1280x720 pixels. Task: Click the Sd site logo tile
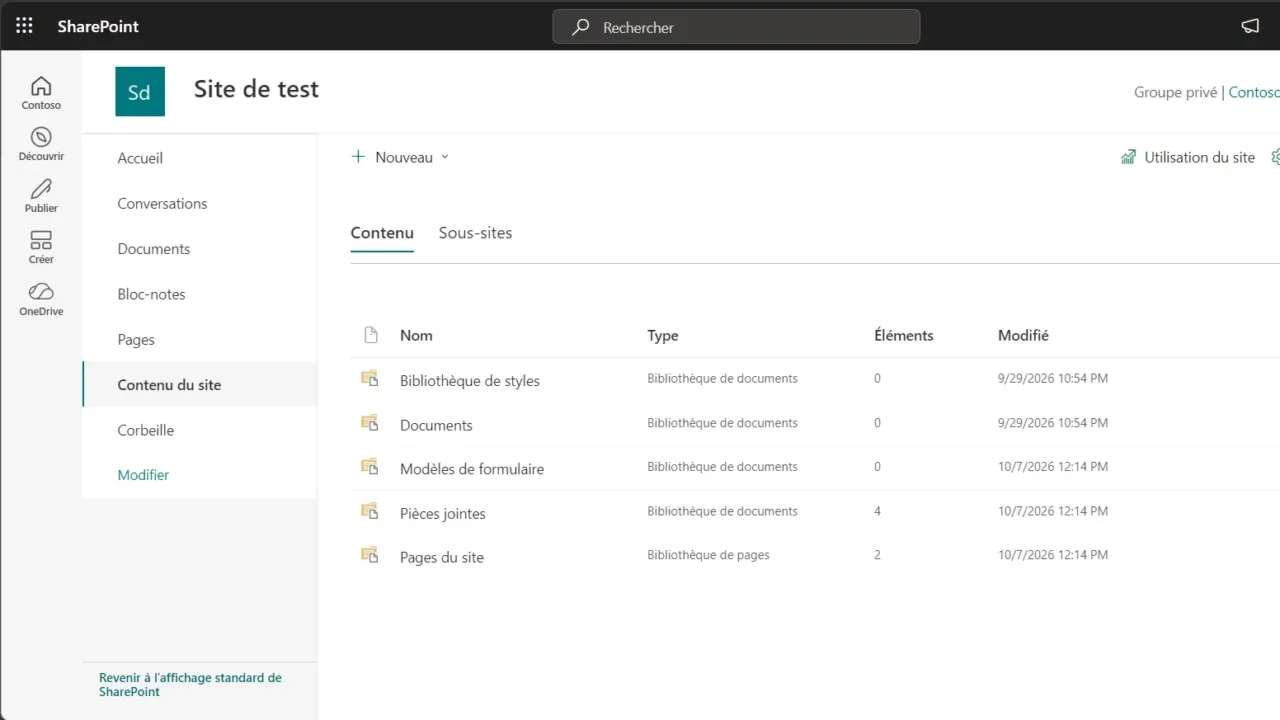point(140,92)
